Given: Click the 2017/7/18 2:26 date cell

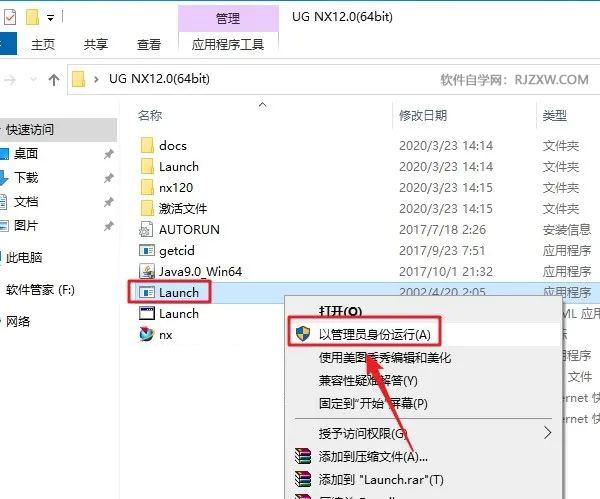Looking at the screenshot, I should (442, 229).
